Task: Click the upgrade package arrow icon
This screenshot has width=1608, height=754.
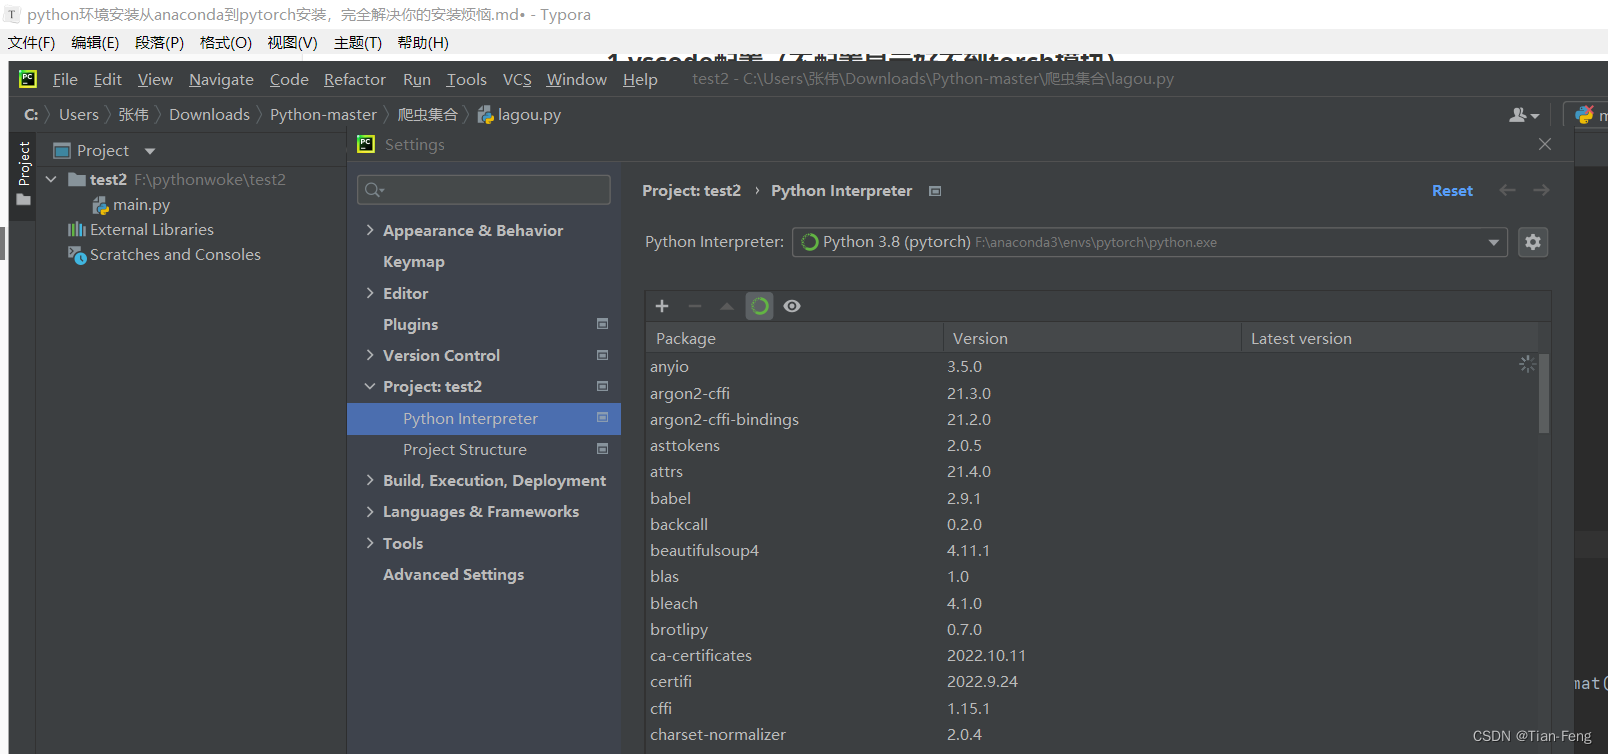Action: click(x=727, y=306)
